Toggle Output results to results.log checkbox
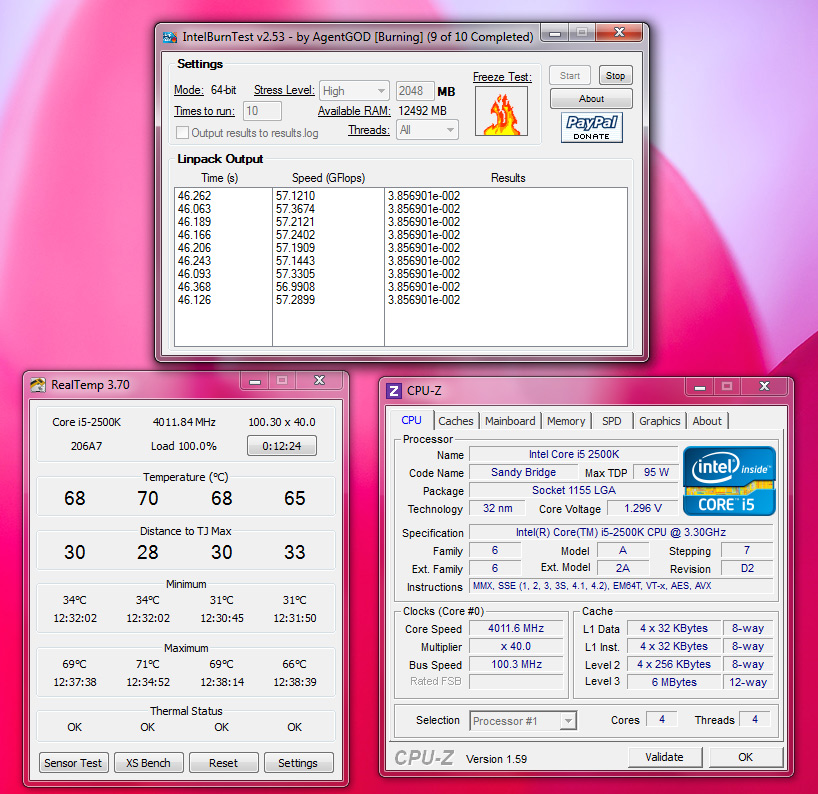 (182, 133)
